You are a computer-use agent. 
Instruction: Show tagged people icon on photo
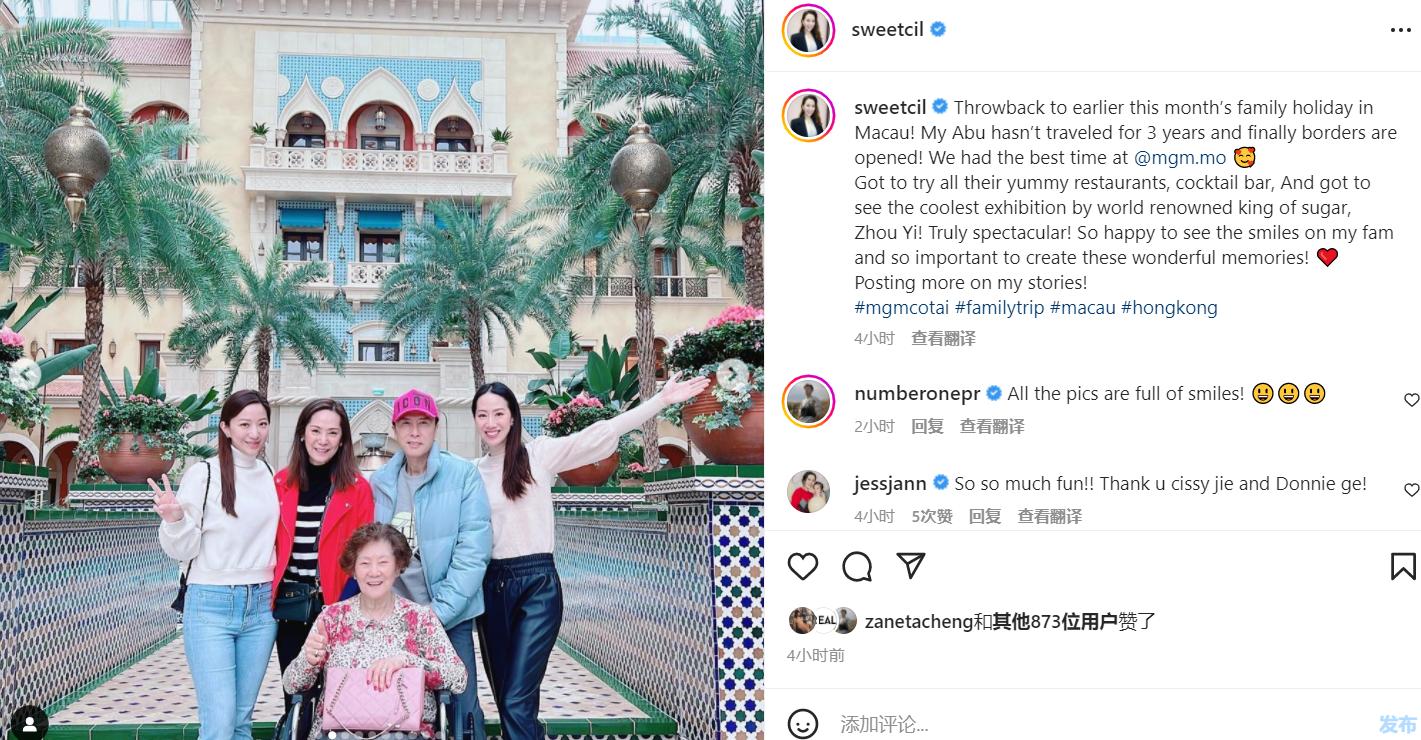29,724
